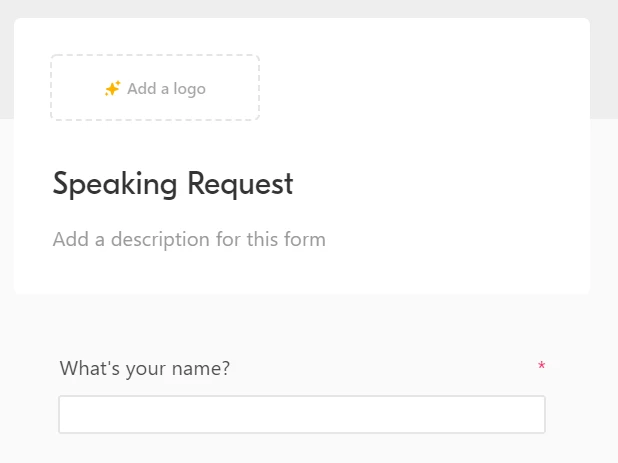The width and height of the screenshot is (618, 463).
Task: Click the yellow sparkle icon beside Add a logo
Action: 113,89
